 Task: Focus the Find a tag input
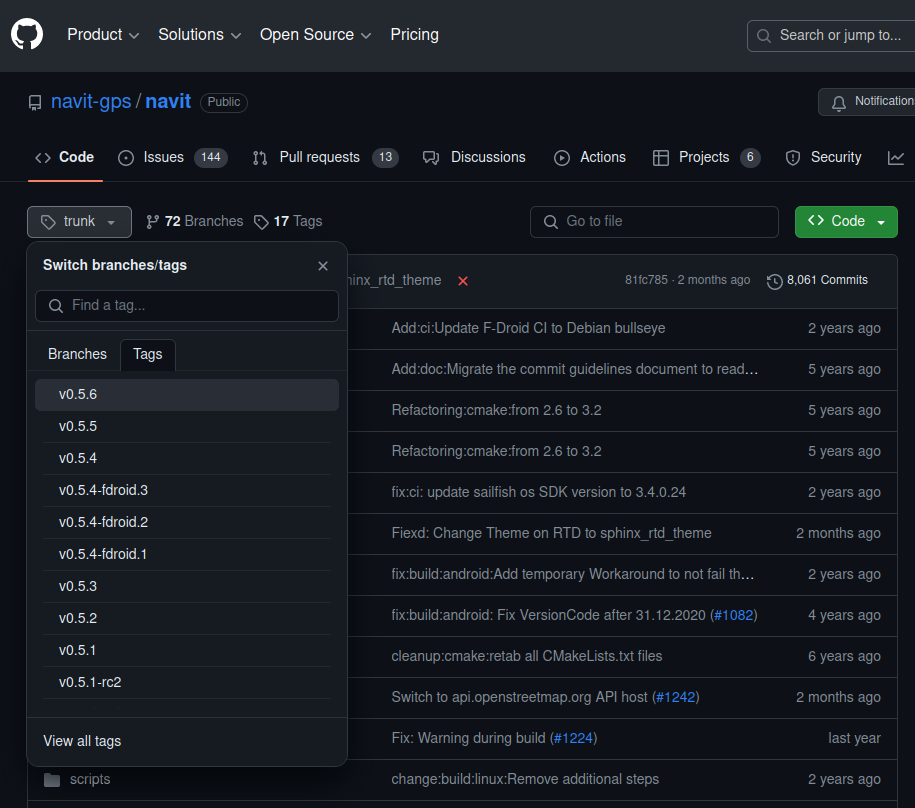187,306
